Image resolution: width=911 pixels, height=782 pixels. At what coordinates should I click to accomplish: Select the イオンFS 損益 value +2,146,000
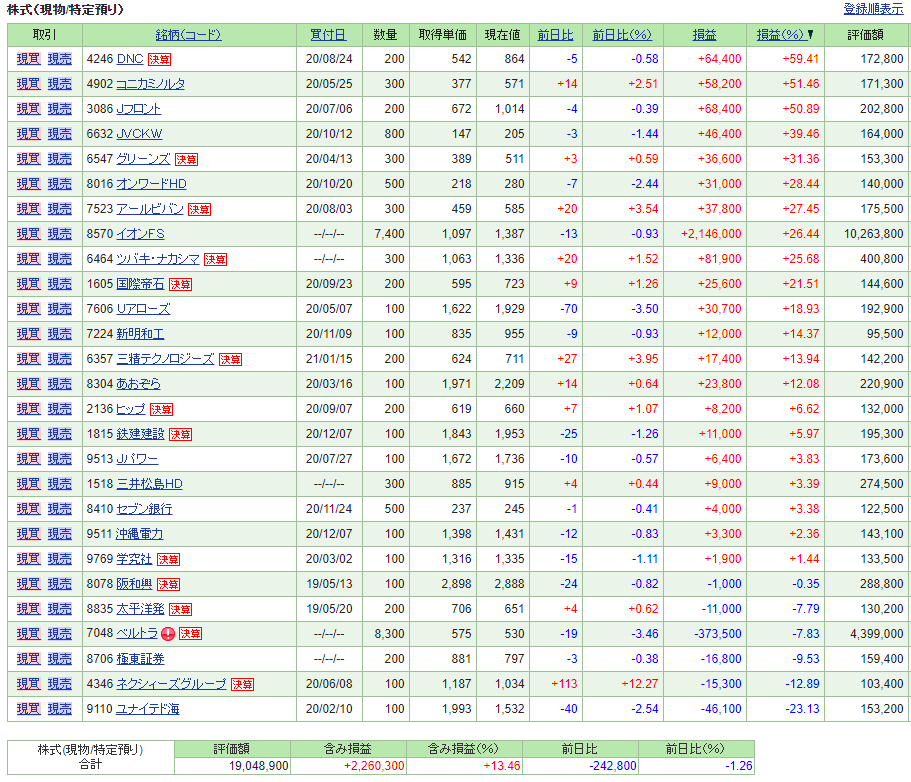pyautogui.click(x=711, y=234)
